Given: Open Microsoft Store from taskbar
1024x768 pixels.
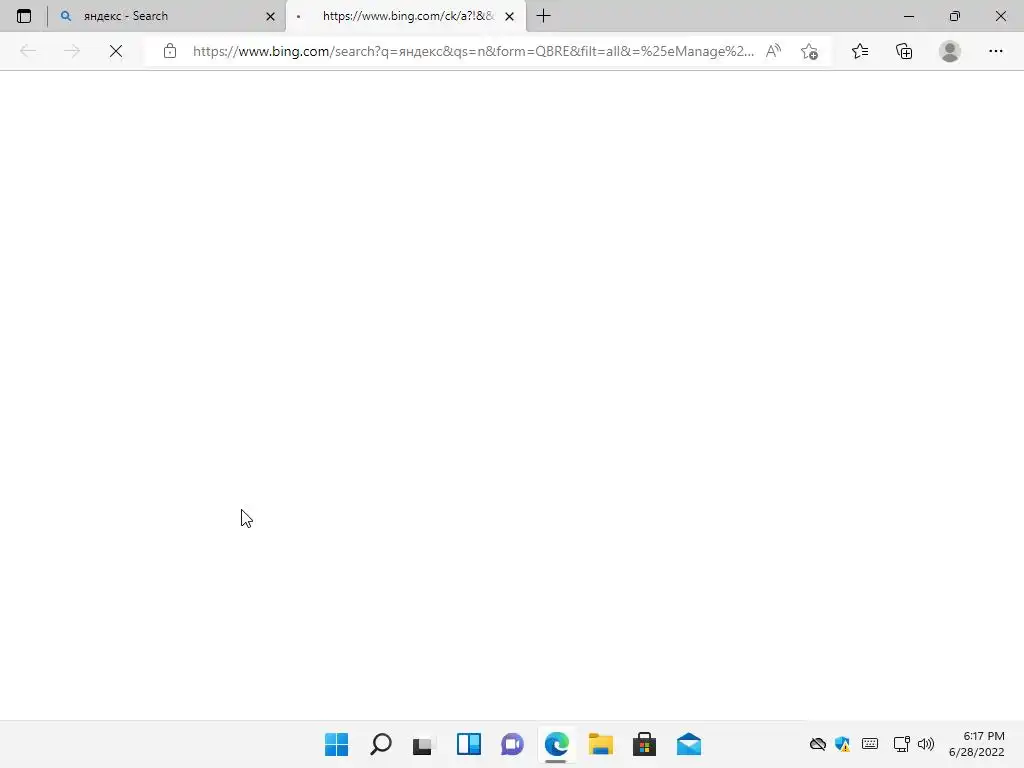Looking at the screenshot, I should [x=644, y=744].
